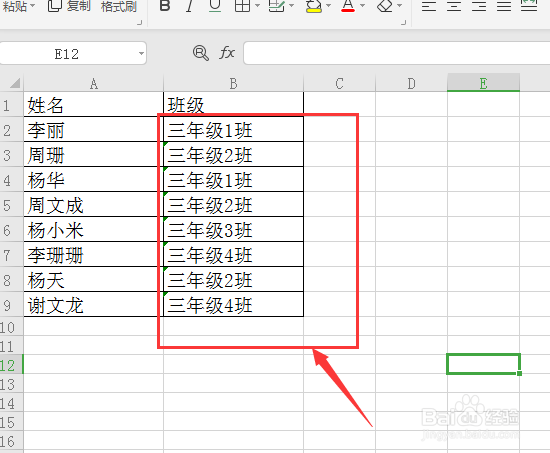Select the cell containing 周文成

point(94,205)
